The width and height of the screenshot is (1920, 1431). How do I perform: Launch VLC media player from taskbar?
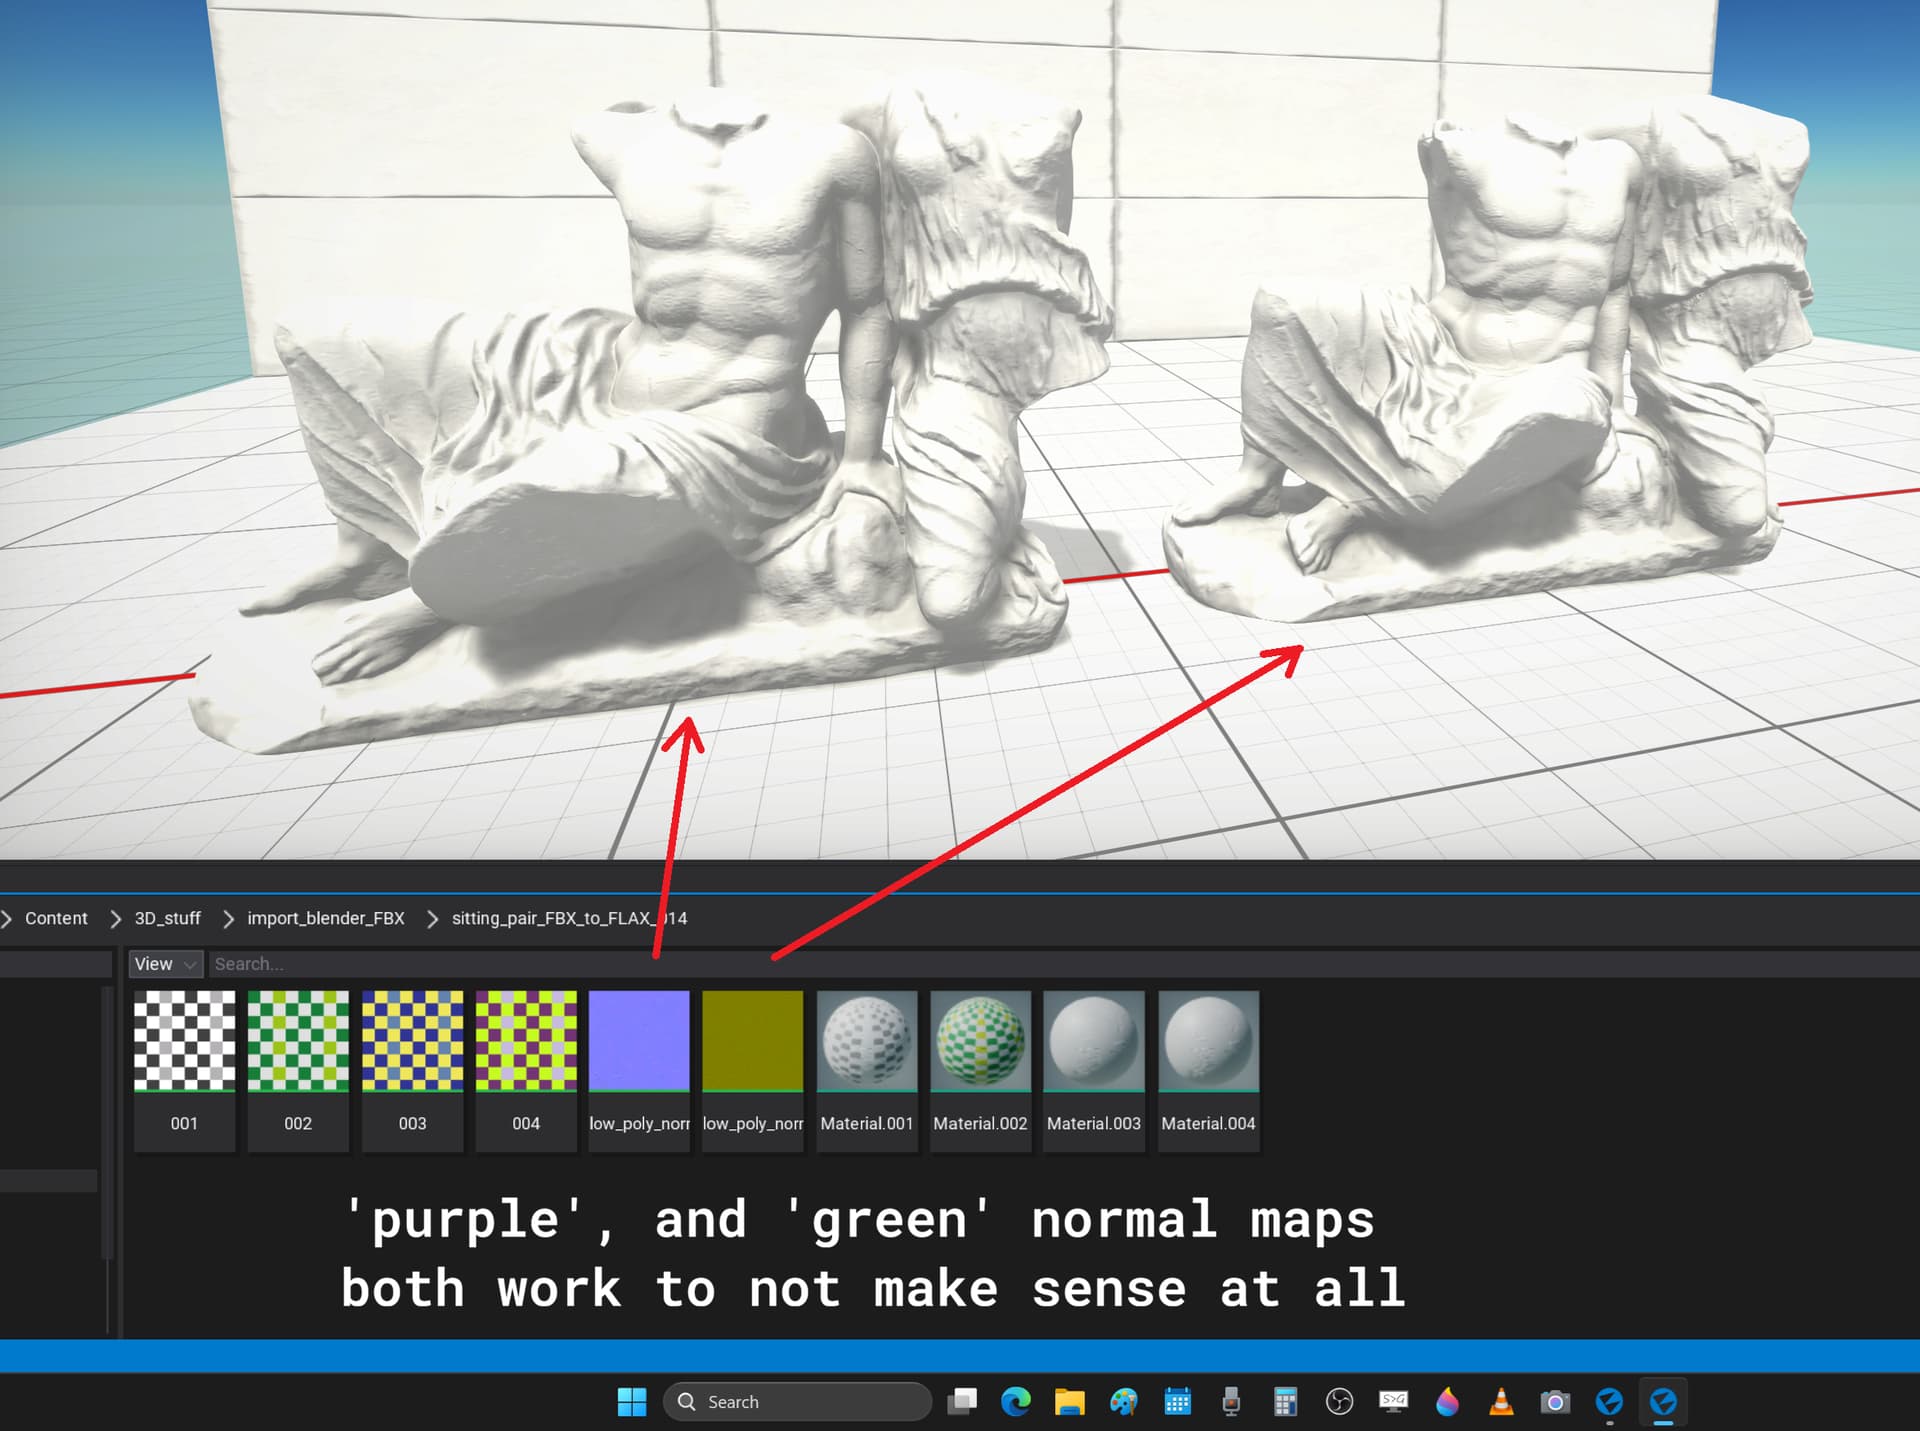click(1501, 1402)
